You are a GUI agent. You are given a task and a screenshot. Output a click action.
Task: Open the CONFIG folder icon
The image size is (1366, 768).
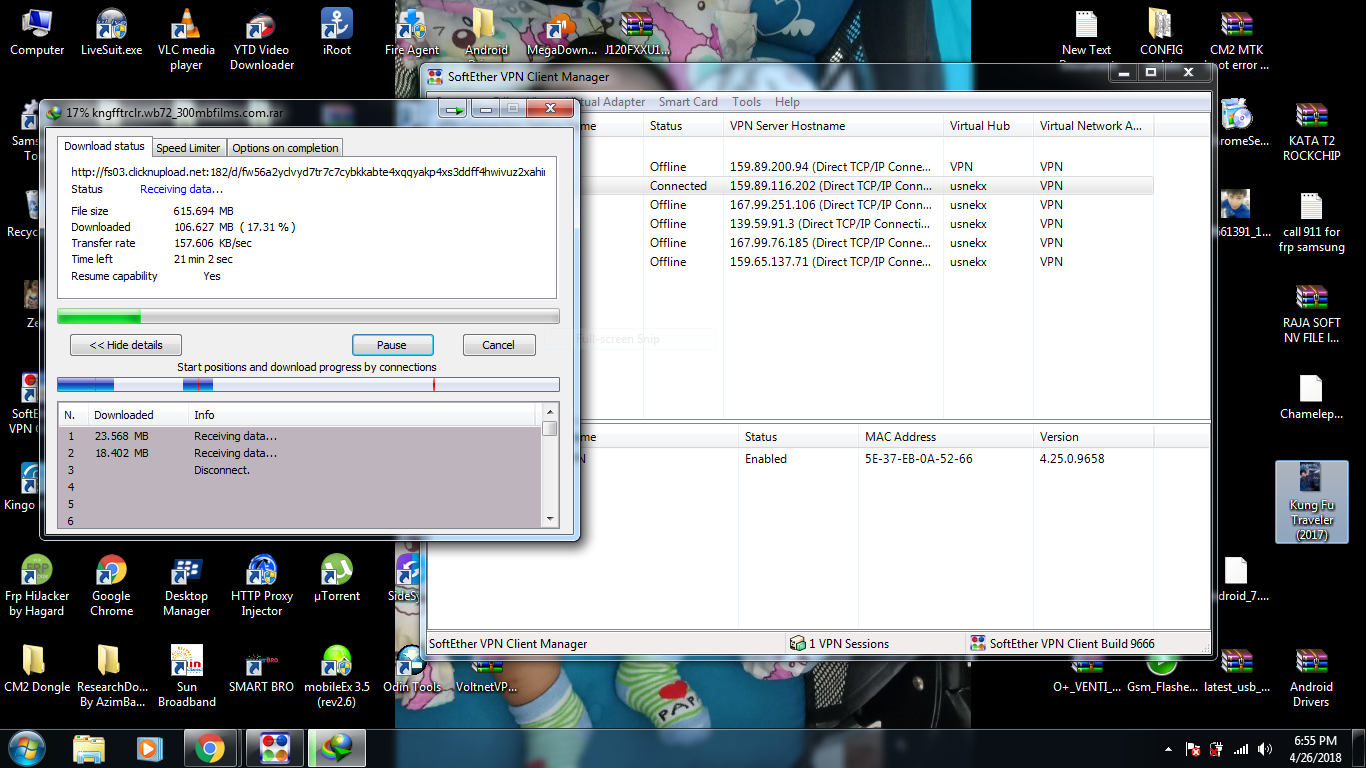click(1161, 32)
